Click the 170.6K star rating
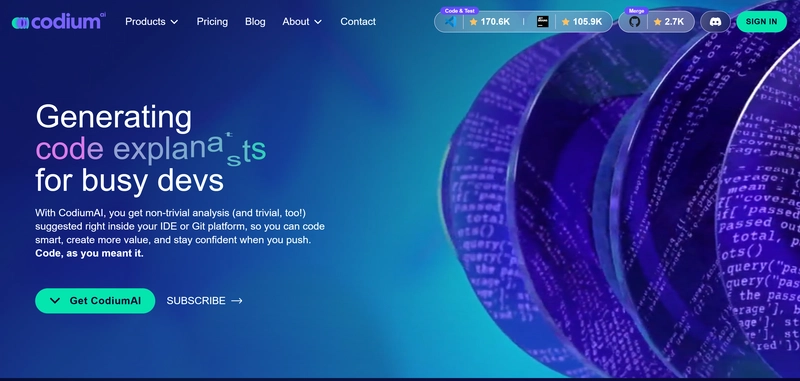This screenshot has width=800, height=381. 490,21
